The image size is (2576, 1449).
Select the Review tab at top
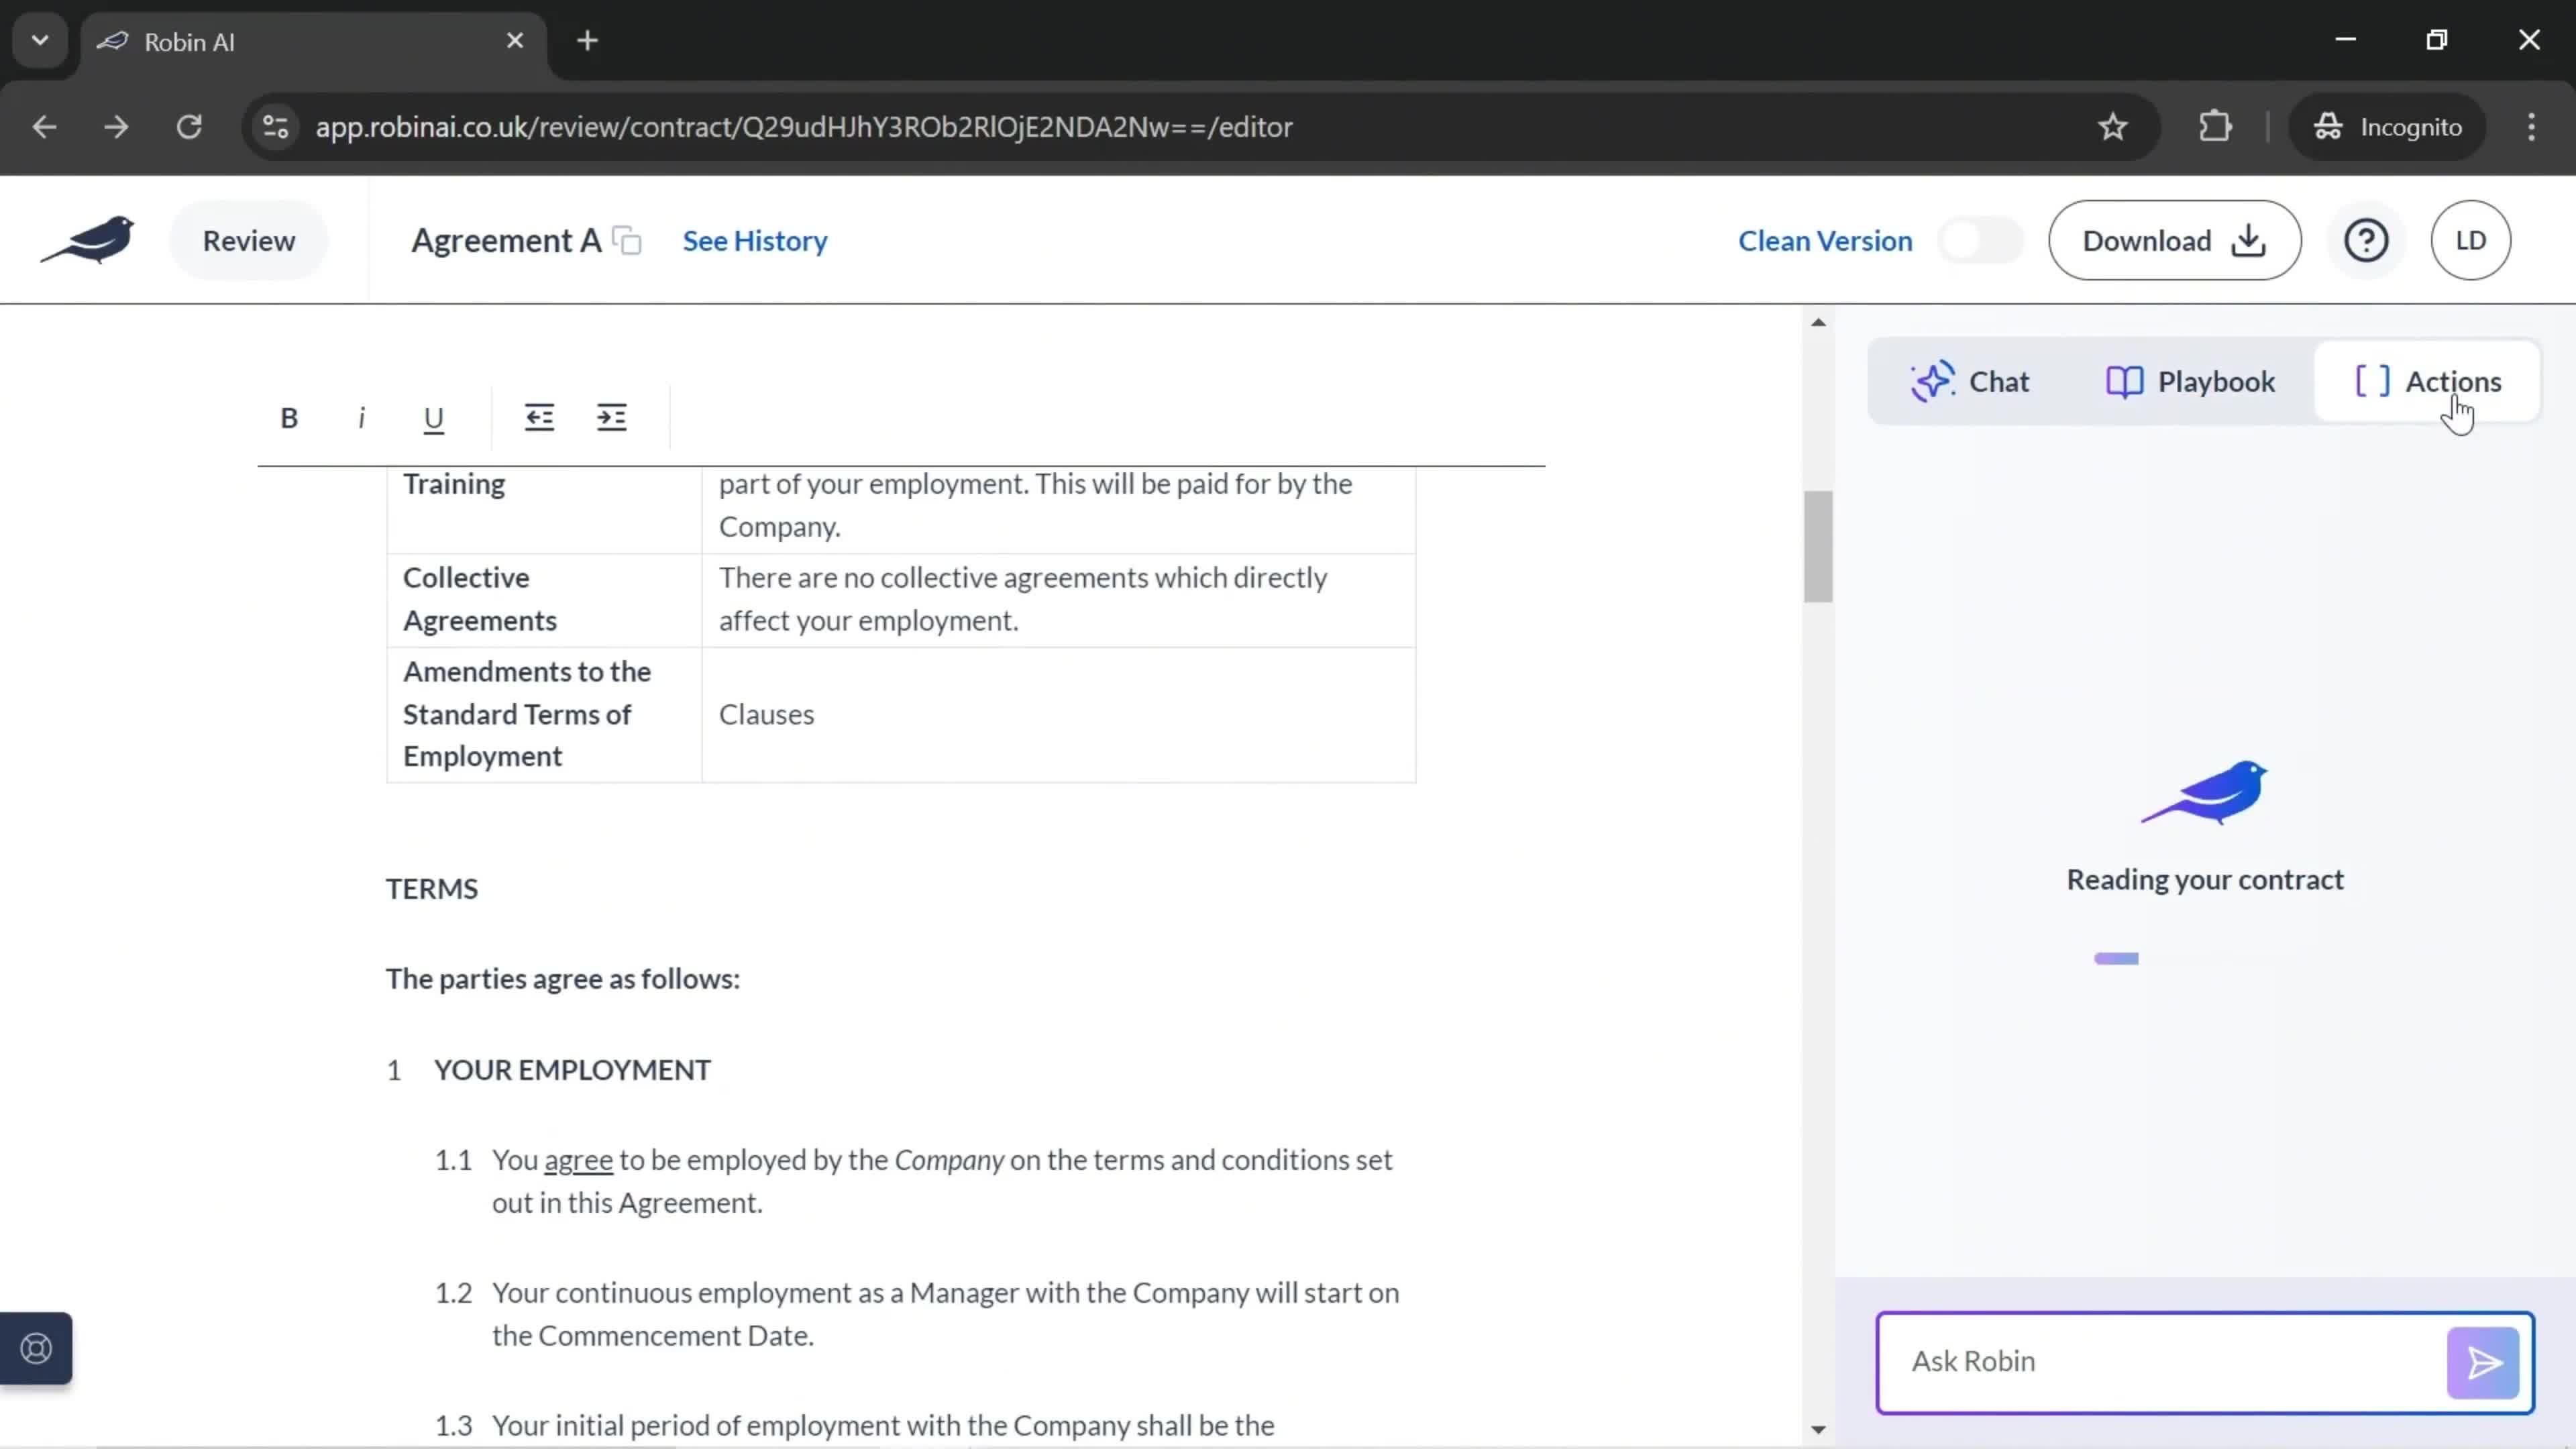click(248, 239)
